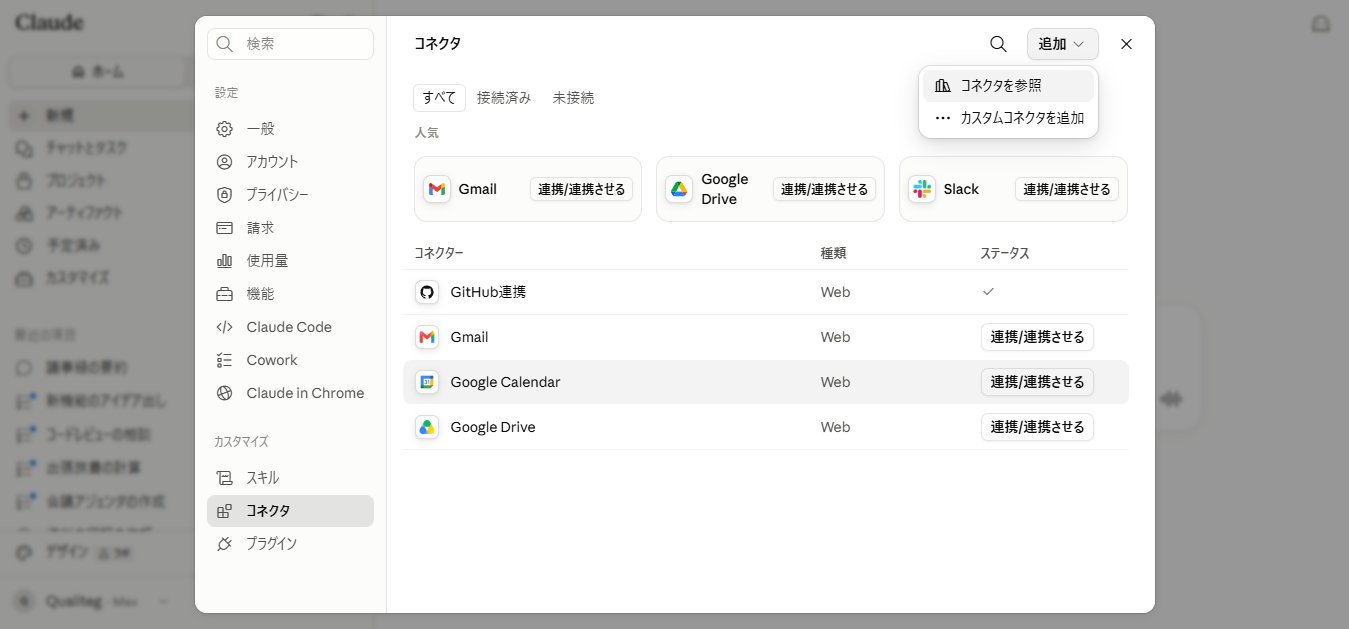Connect Google Drive in the list row
Viewport: 1349px width, 629px height.
[1037, 427]
